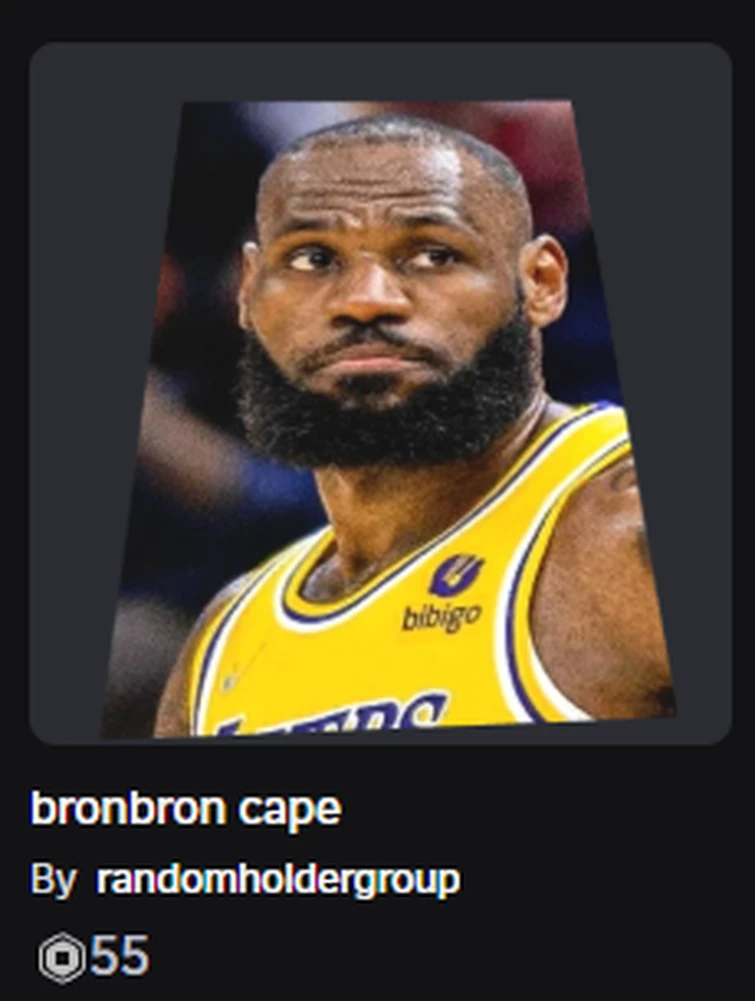
Task: Click the Robux currency icon
Action: click(x=61, y=957)
